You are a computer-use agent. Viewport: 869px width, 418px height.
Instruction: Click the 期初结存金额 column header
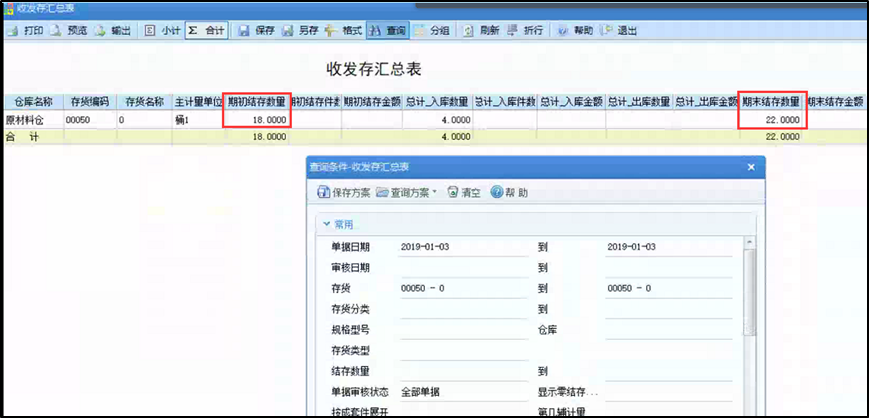(372, 101)
